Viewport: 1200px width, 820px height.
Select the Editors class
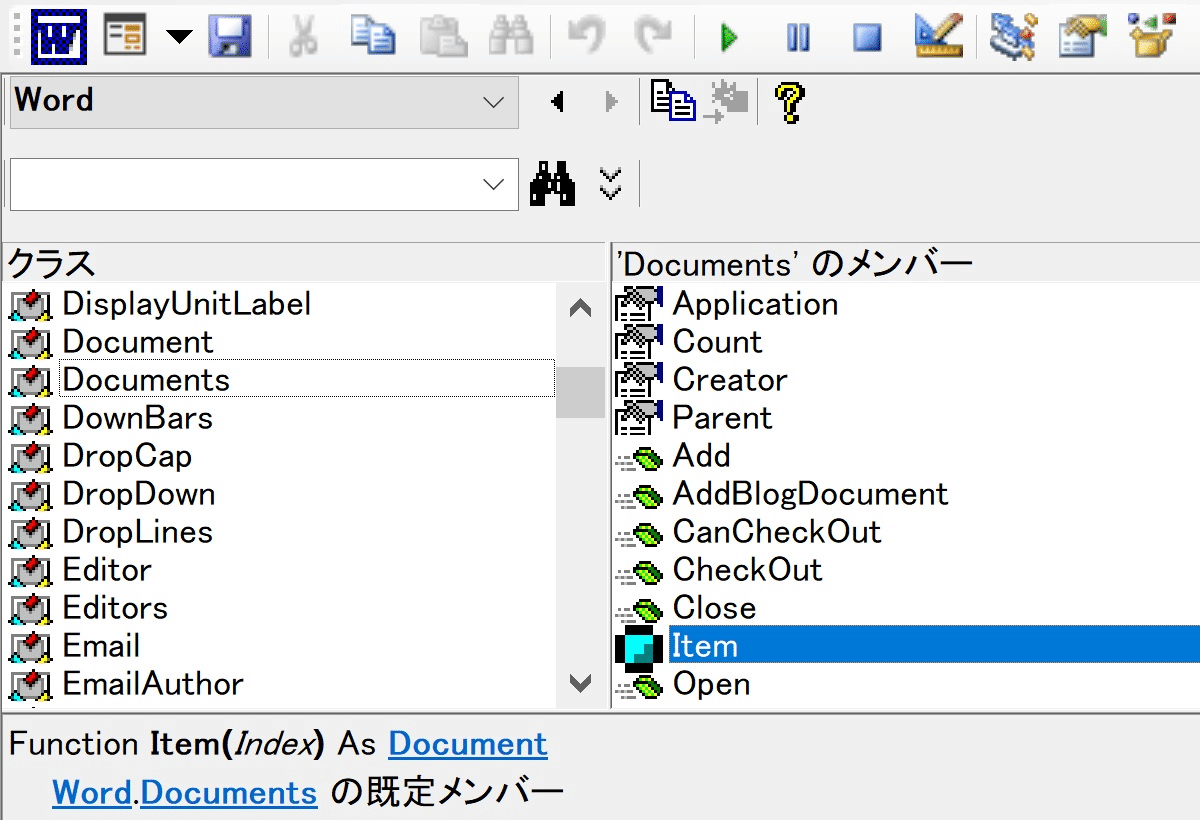pos(114,608)
